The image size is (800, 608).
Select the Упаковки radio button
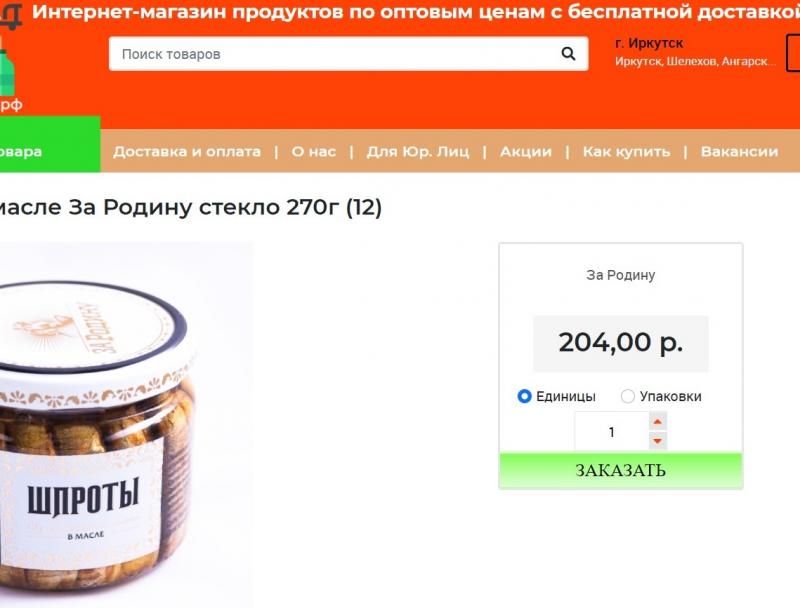pyautogui.click(x=628, y=396)
